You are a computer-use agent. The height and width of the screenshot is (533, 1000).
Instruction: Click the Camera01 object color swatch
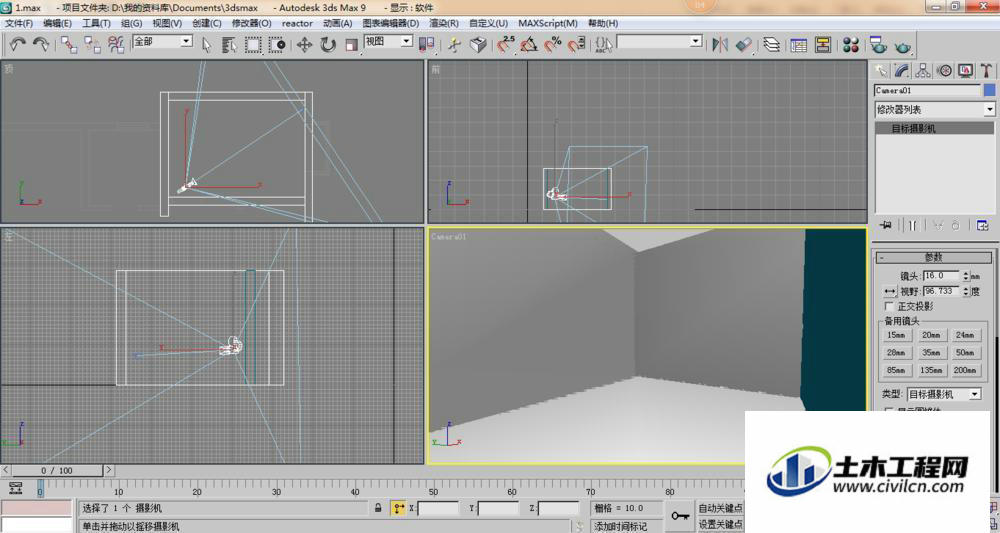click(989, 91)
